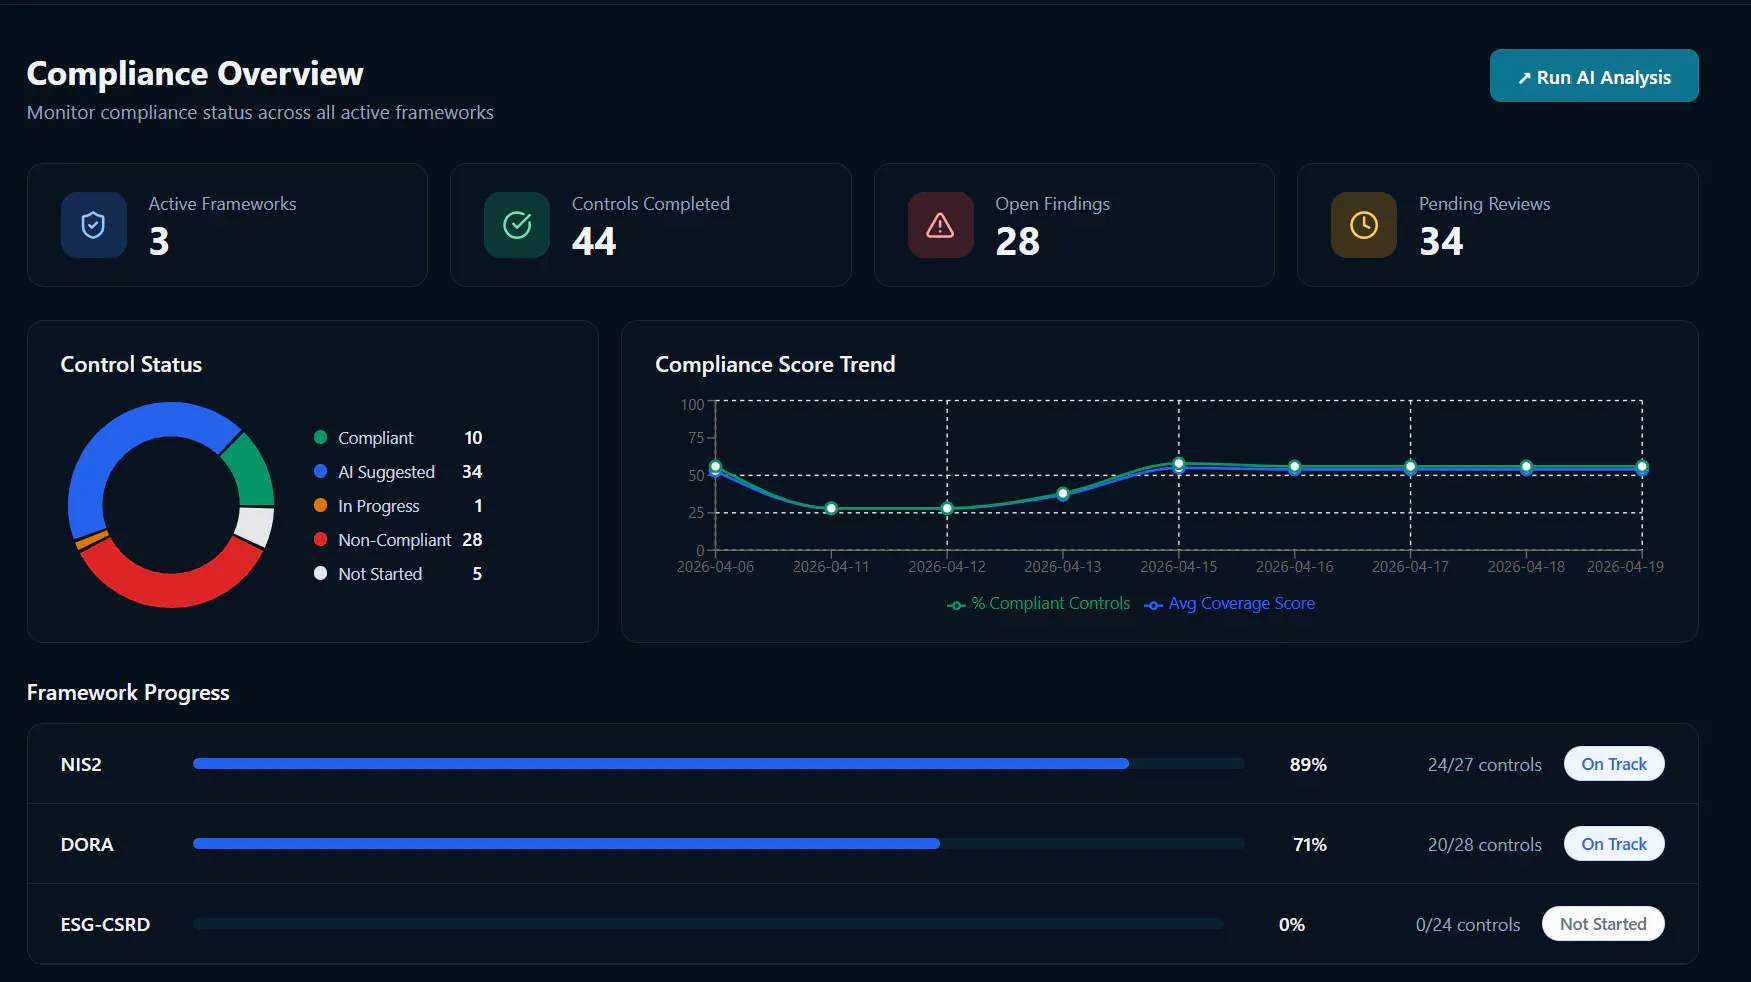Image resolution: width=1751 pixels, height=982 pixels.
Task: Click the Pending Reviews clock icon
Action: [1364, 225]
